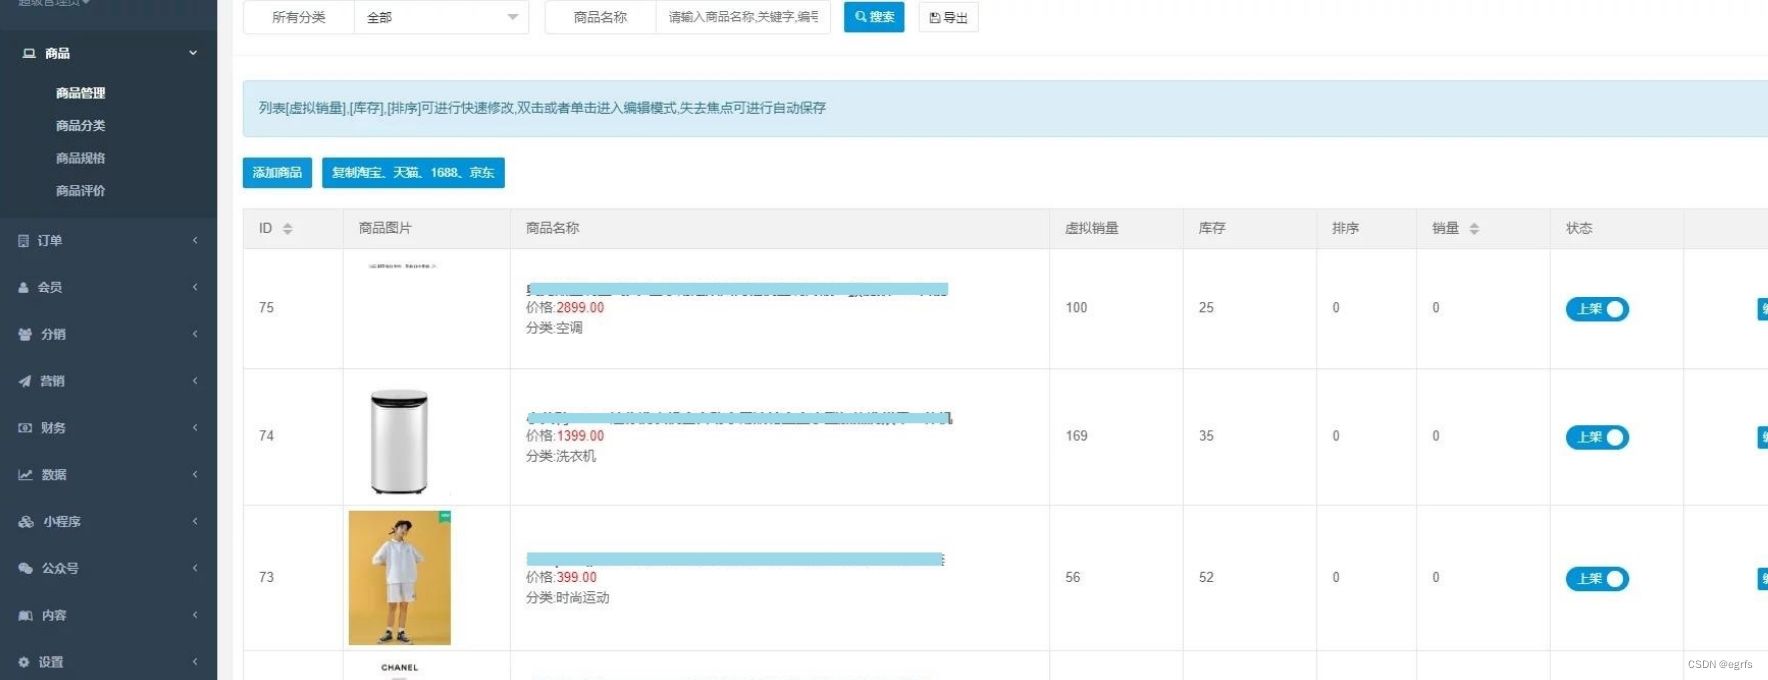1768x680 pixels.
Task: Open 商品分类 in the sidebar submenu
Action: [x=80, y=126]
